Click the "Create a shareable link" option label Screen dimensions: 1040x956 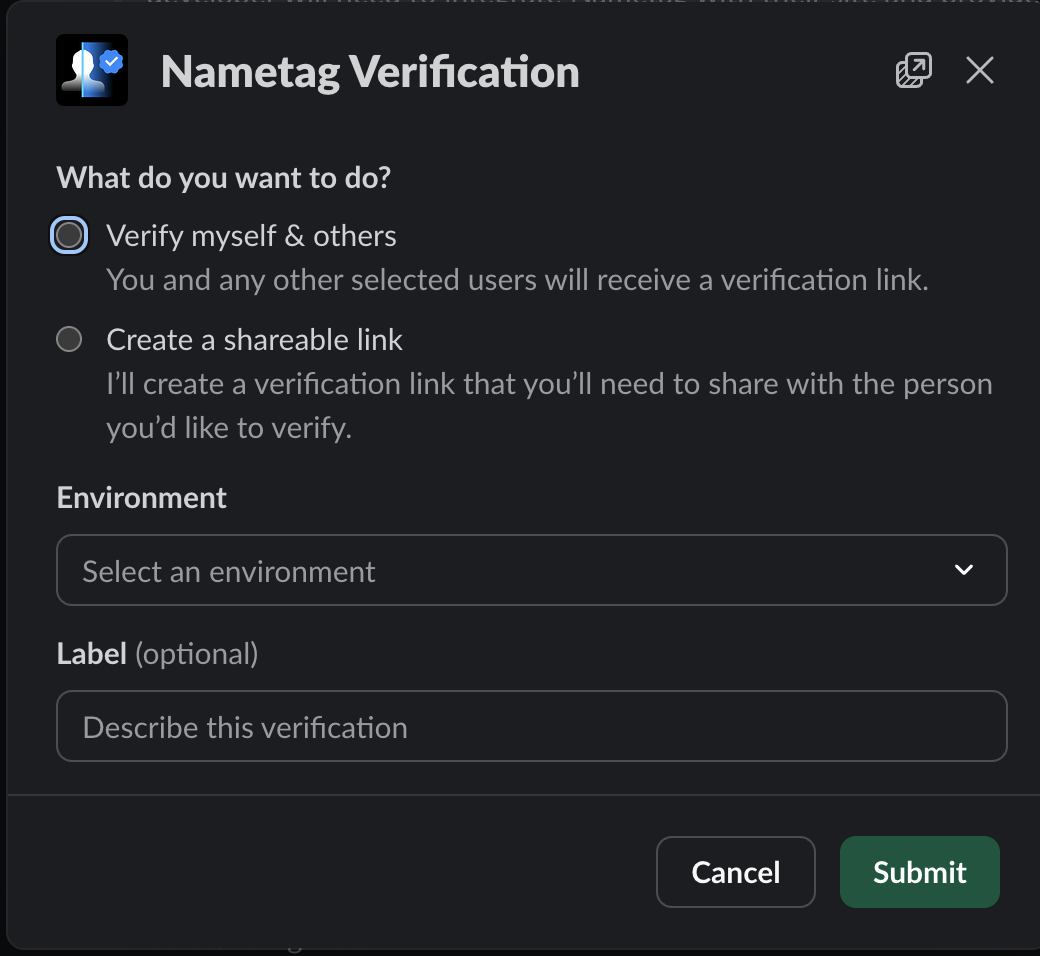tap(254, 340)
